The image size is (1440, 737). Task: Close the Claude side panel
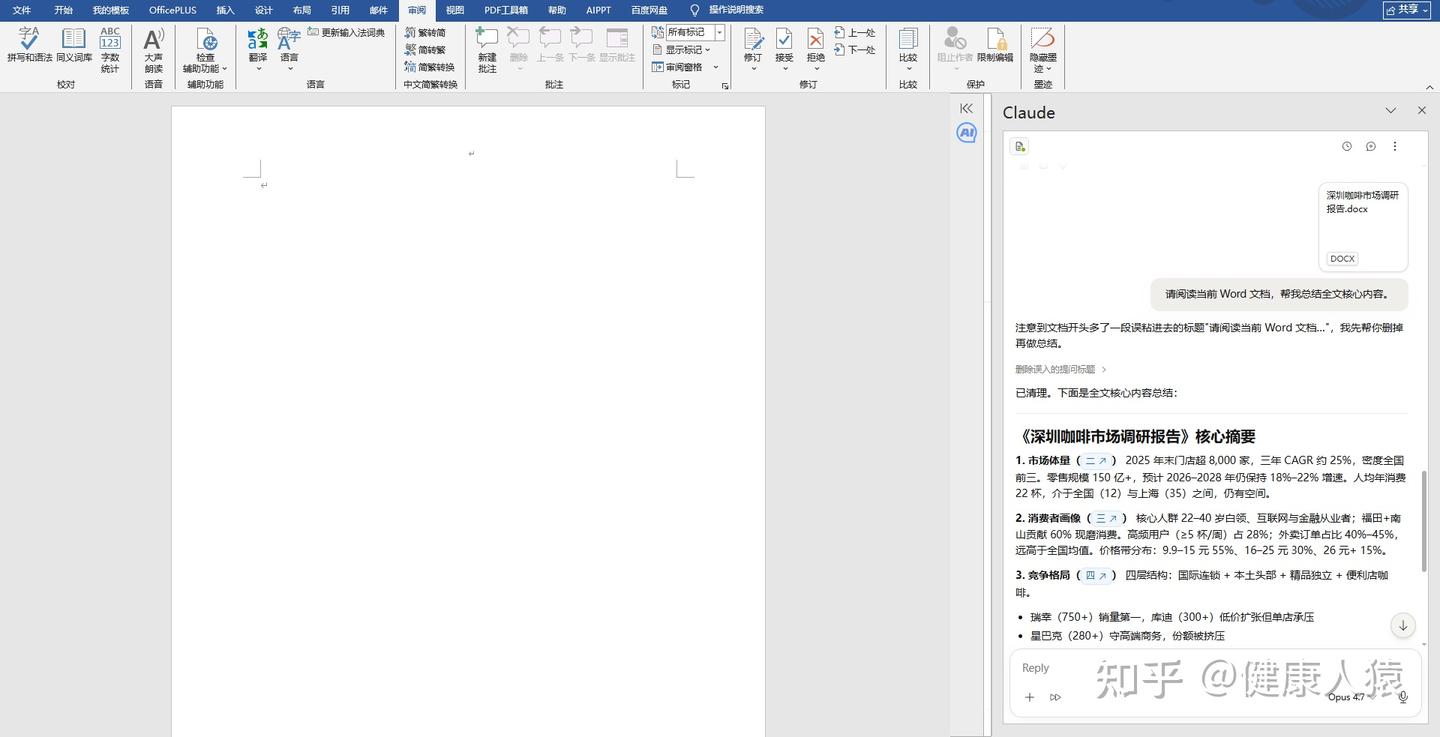click(1422, 111)
